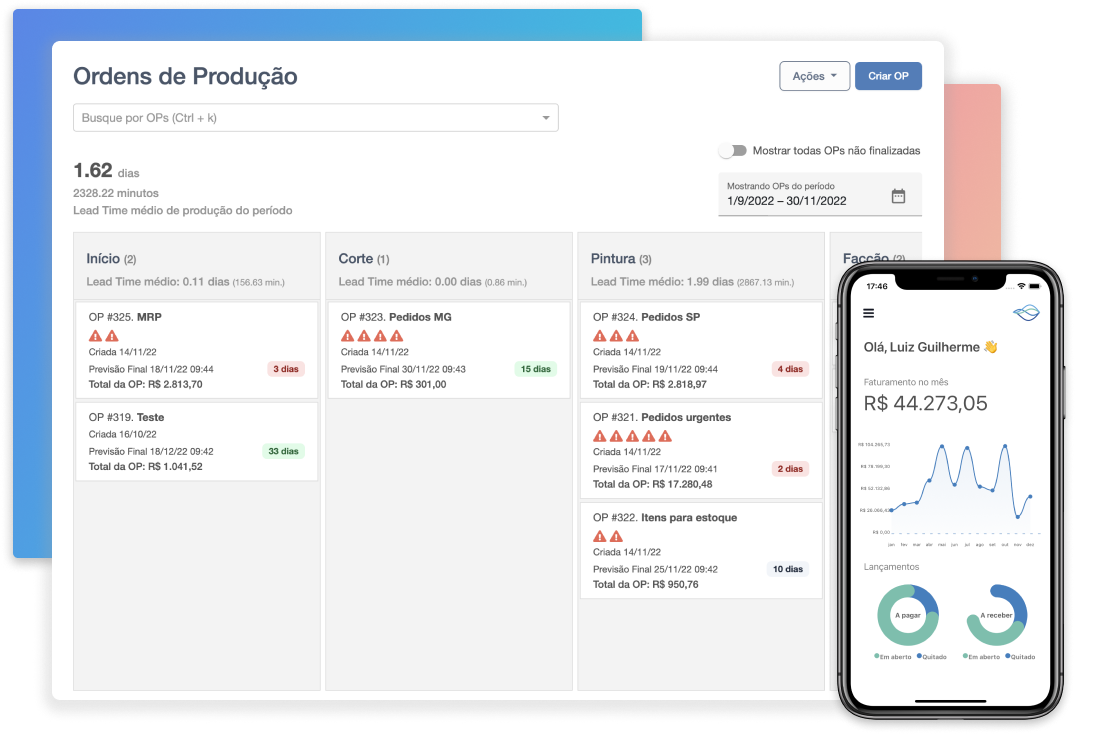Expand the Ações dropdown
The image size is (1098, 749).
pyautogui.click(x=814, y=76)
